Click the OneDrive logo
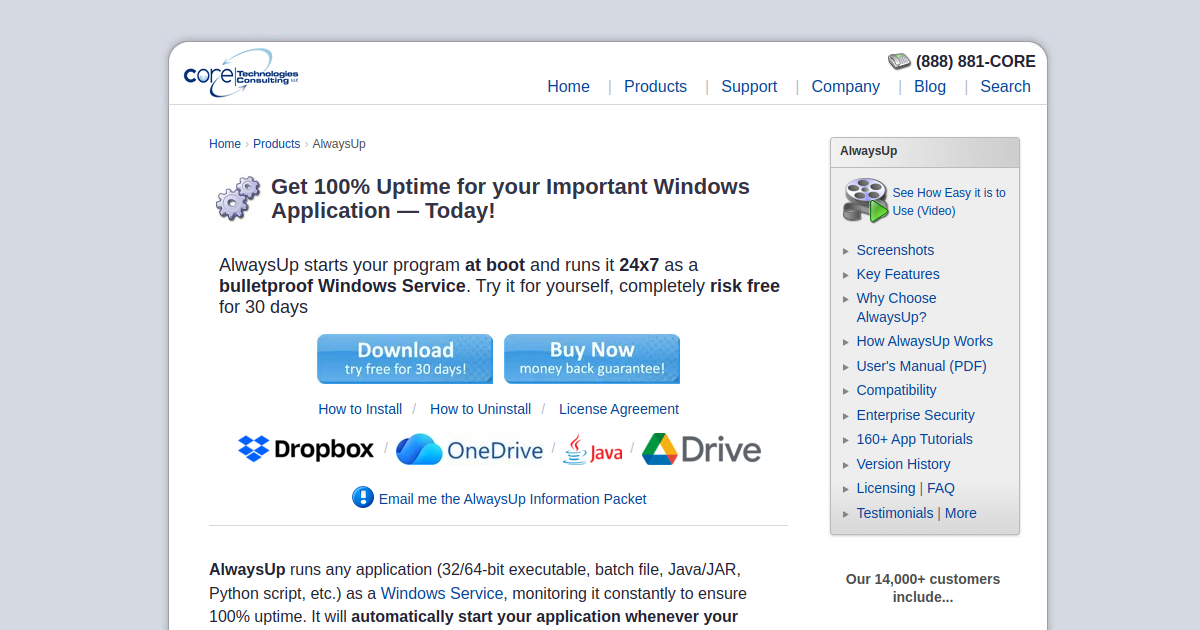 469,450
